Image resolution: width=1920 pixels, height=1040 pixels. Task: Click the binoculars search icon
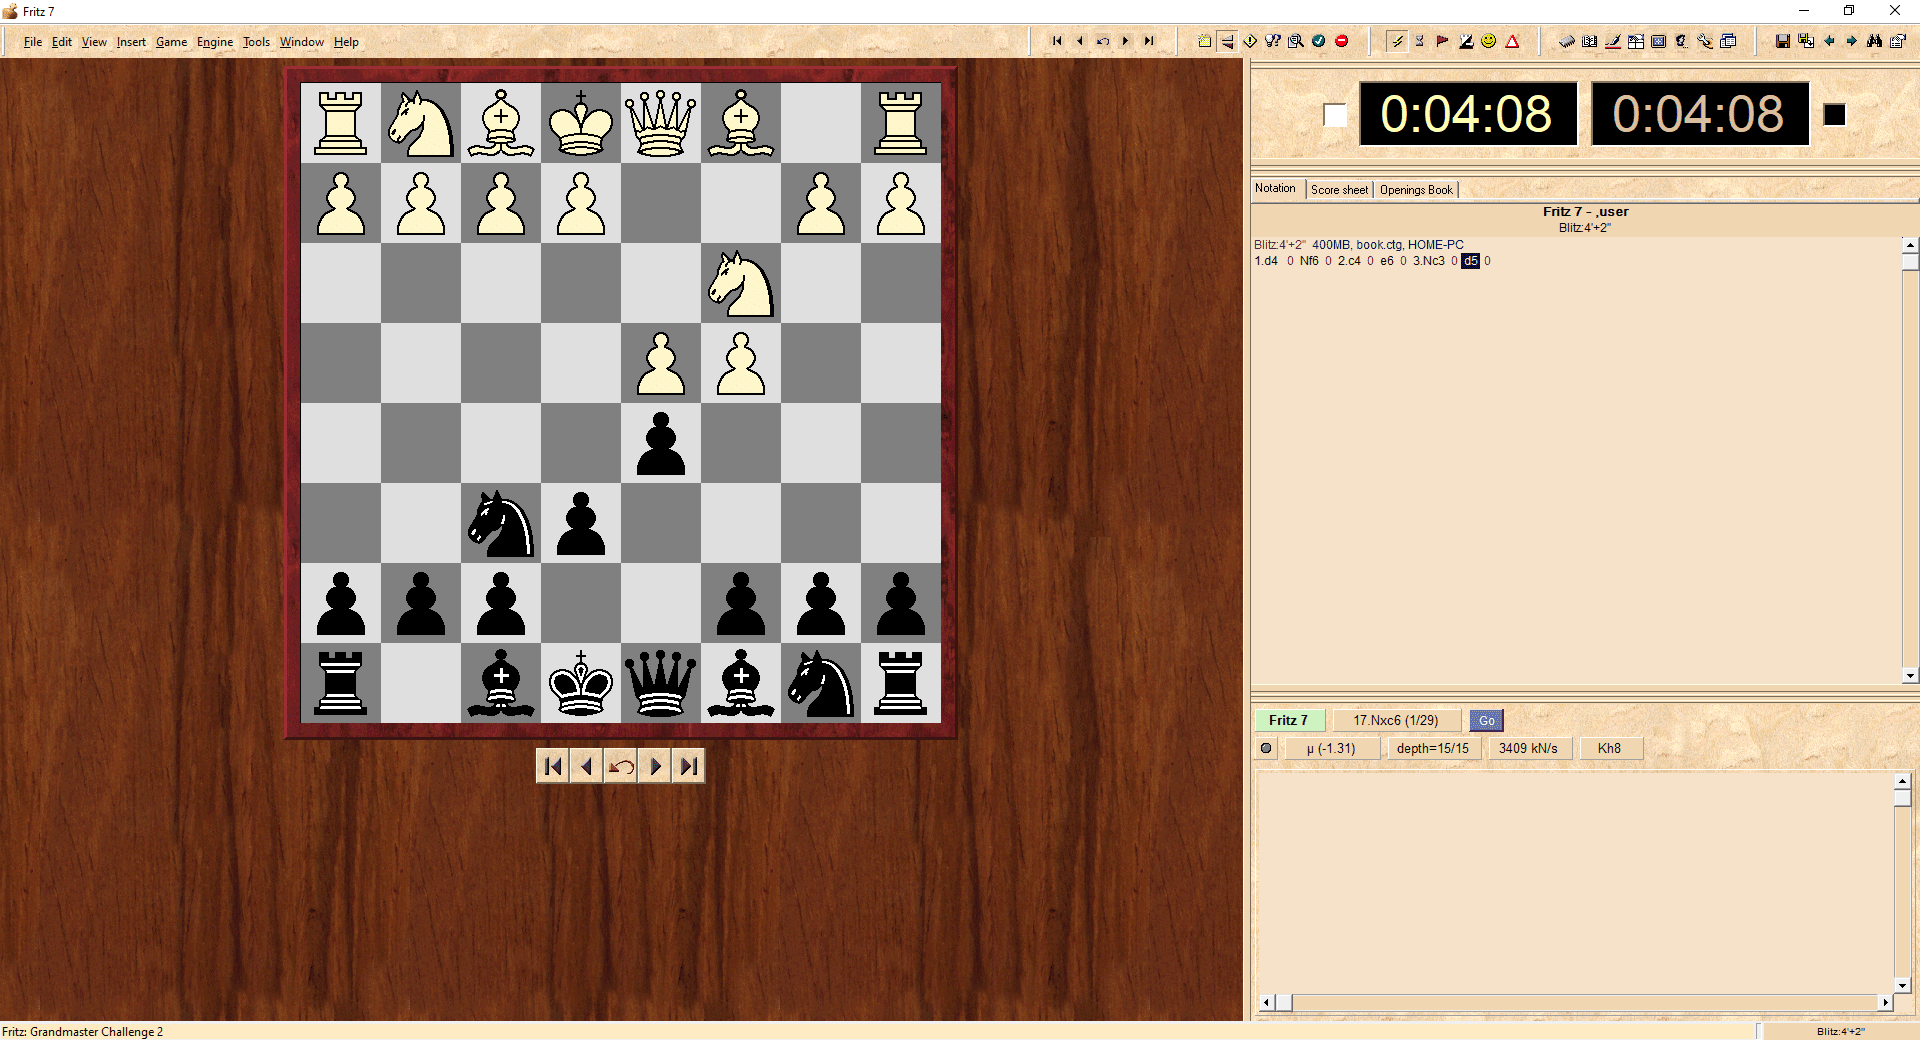click(1874, 41)
